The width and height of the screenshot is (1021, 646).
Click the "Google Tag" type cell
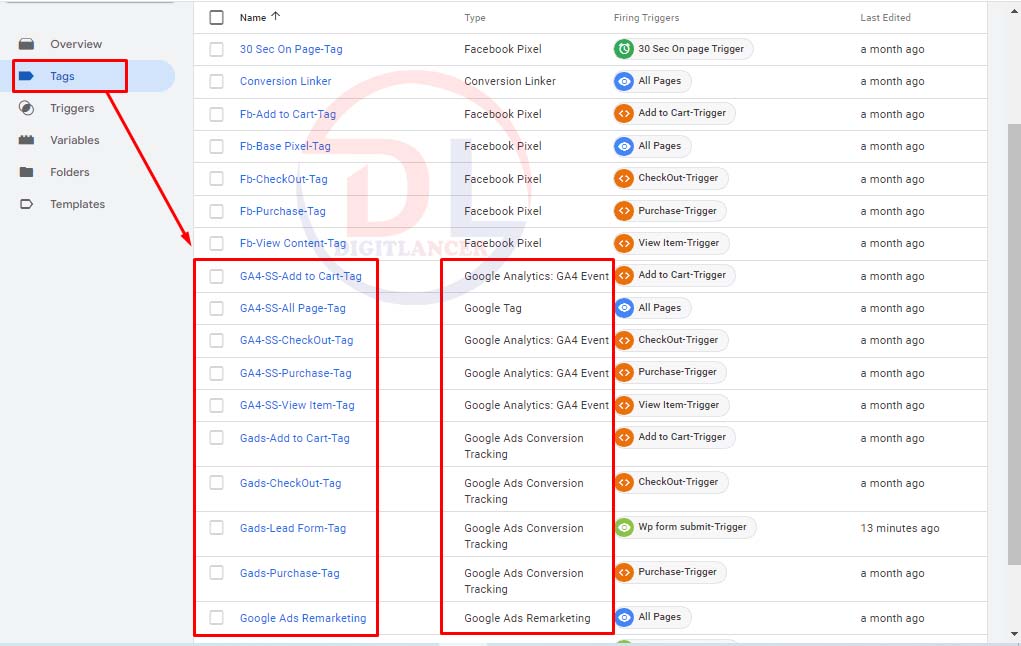click(493, 308)
